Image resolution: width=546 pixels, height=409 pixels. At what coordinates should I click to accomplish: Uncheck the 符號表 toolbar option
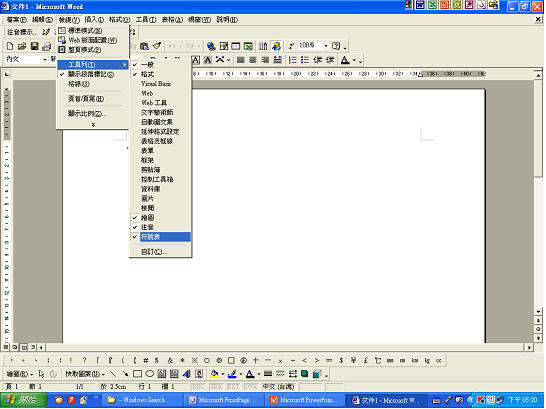[x=160, y=237]
